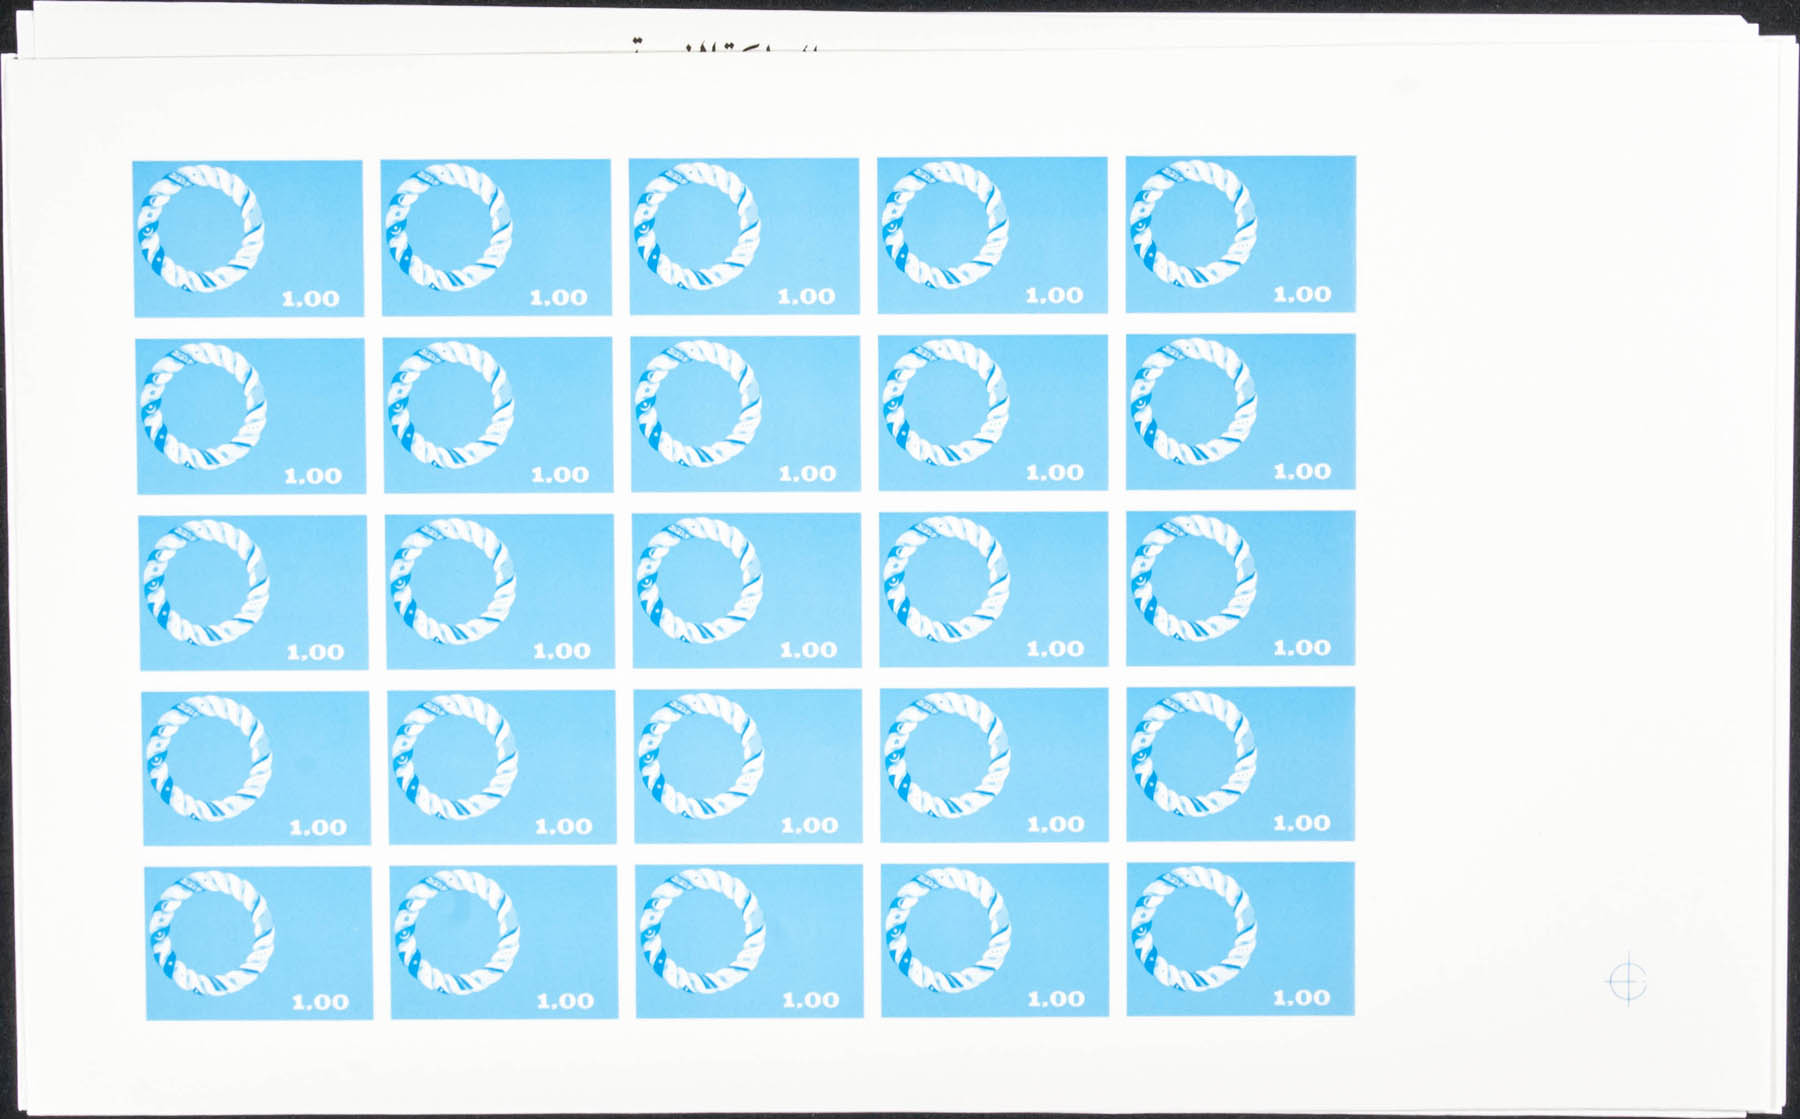Click the 1.00 value on the bottom-right stamp
The image size is (1800, 1119).
coord(1301,998)
